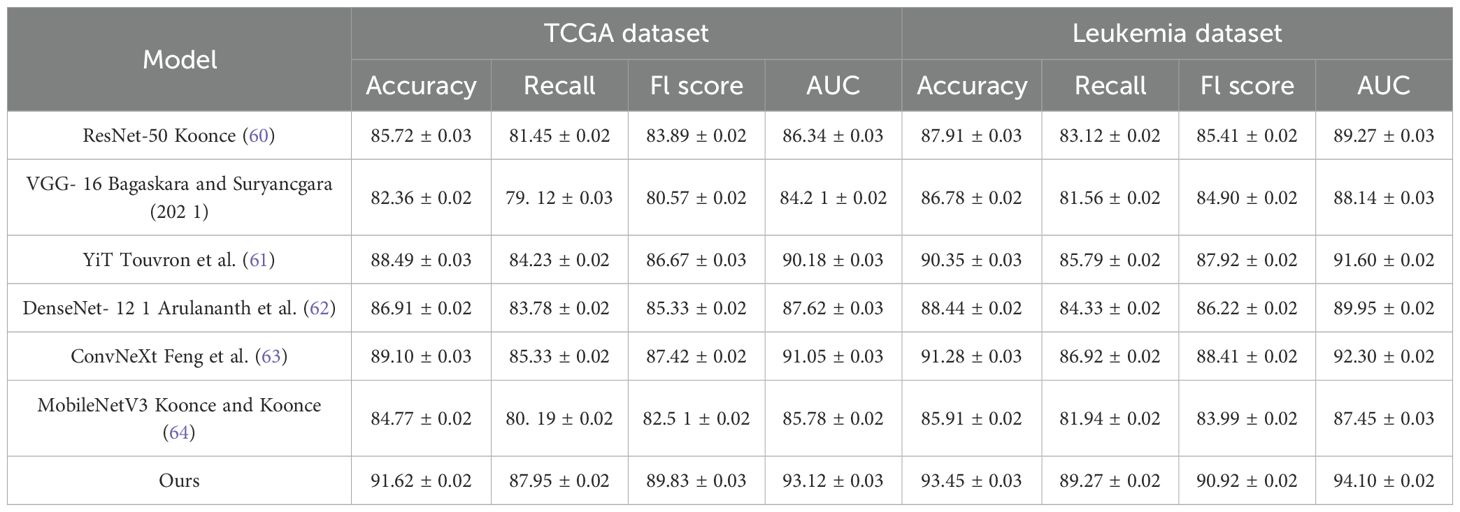Click the 85.72 ± 0.03 cell in the ResNet-50 row

[421, 135]
